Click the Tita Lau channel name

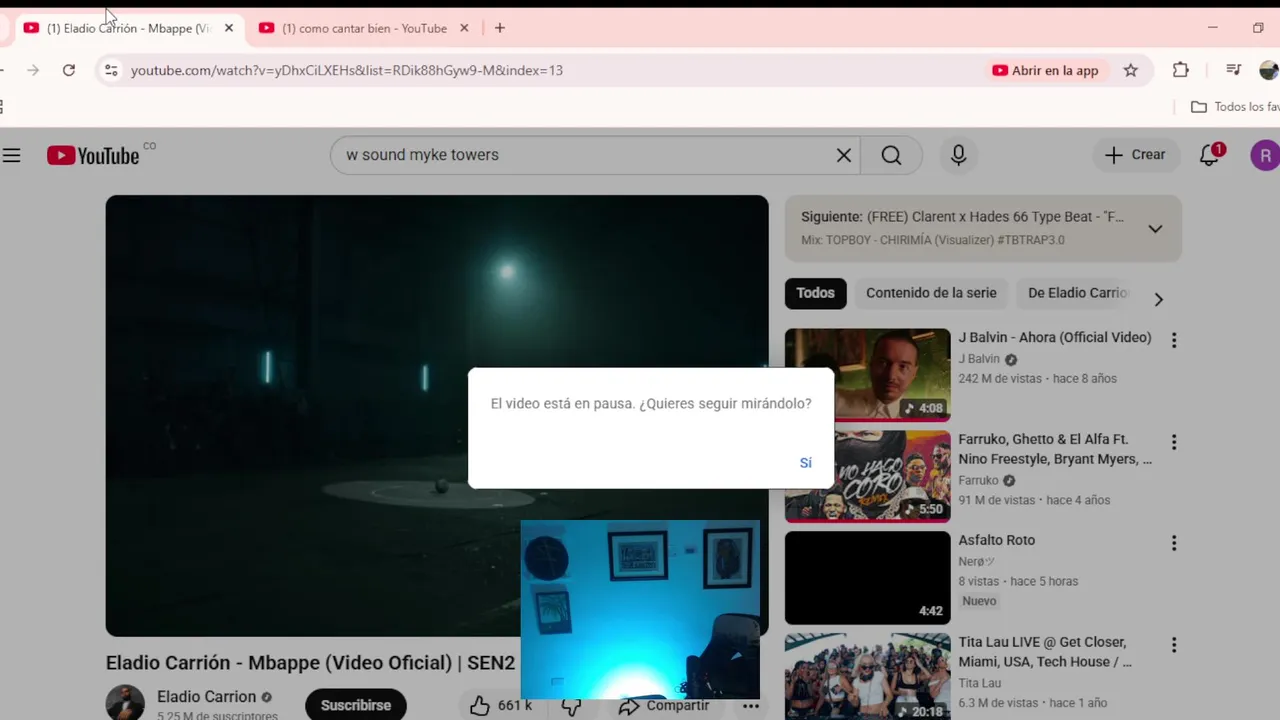tap(980, 683)
